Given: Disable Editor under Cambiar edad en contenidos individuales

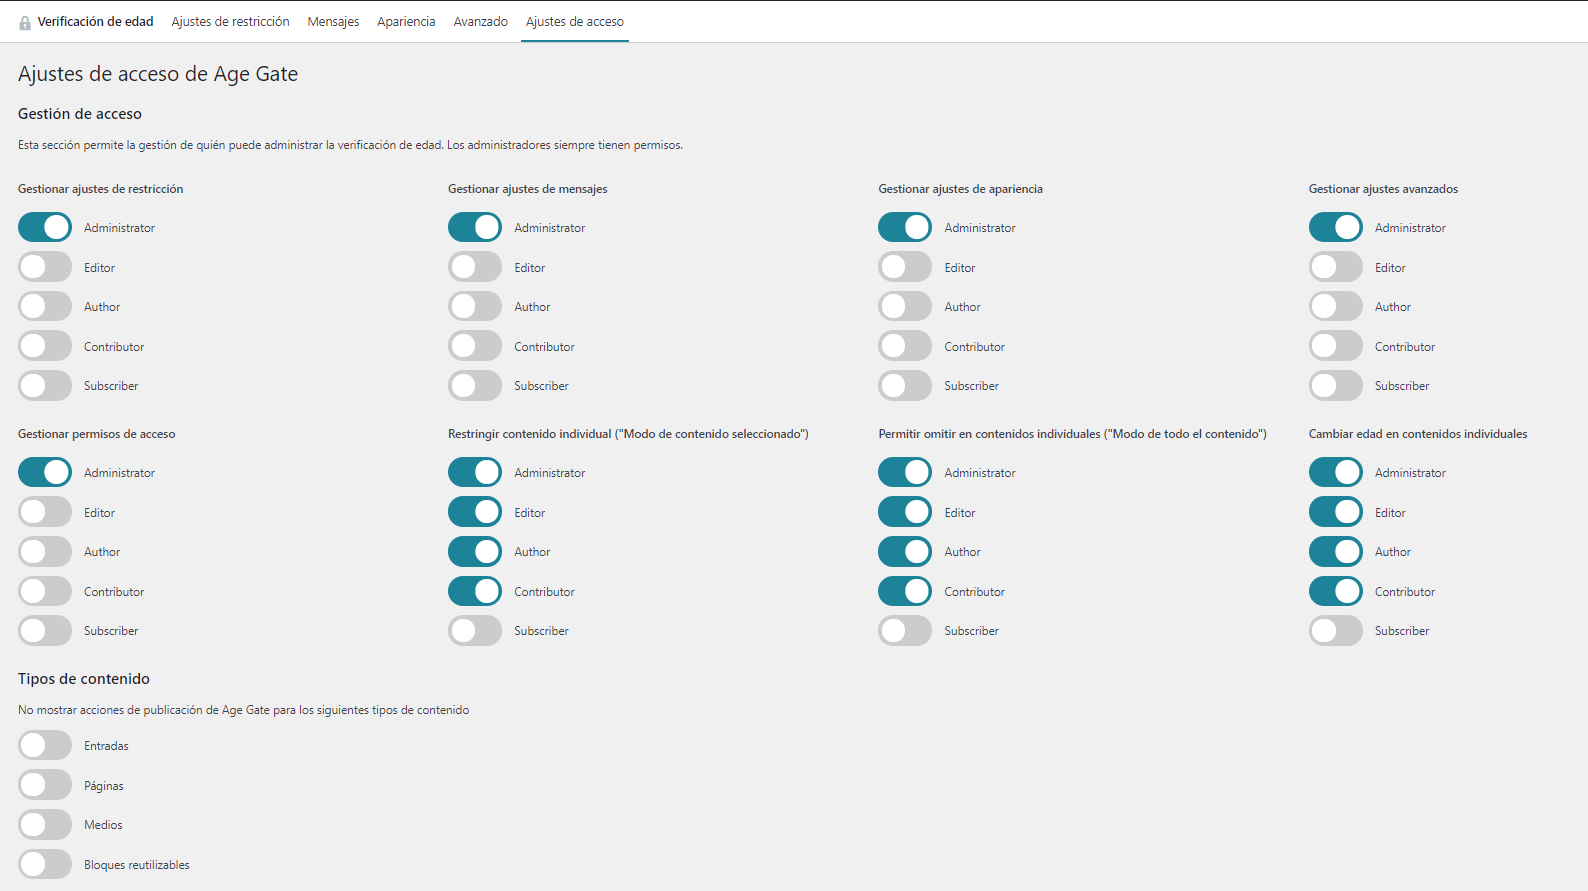Looking at the screenshot, I should pyautogui.click(x=1336, y=512).
